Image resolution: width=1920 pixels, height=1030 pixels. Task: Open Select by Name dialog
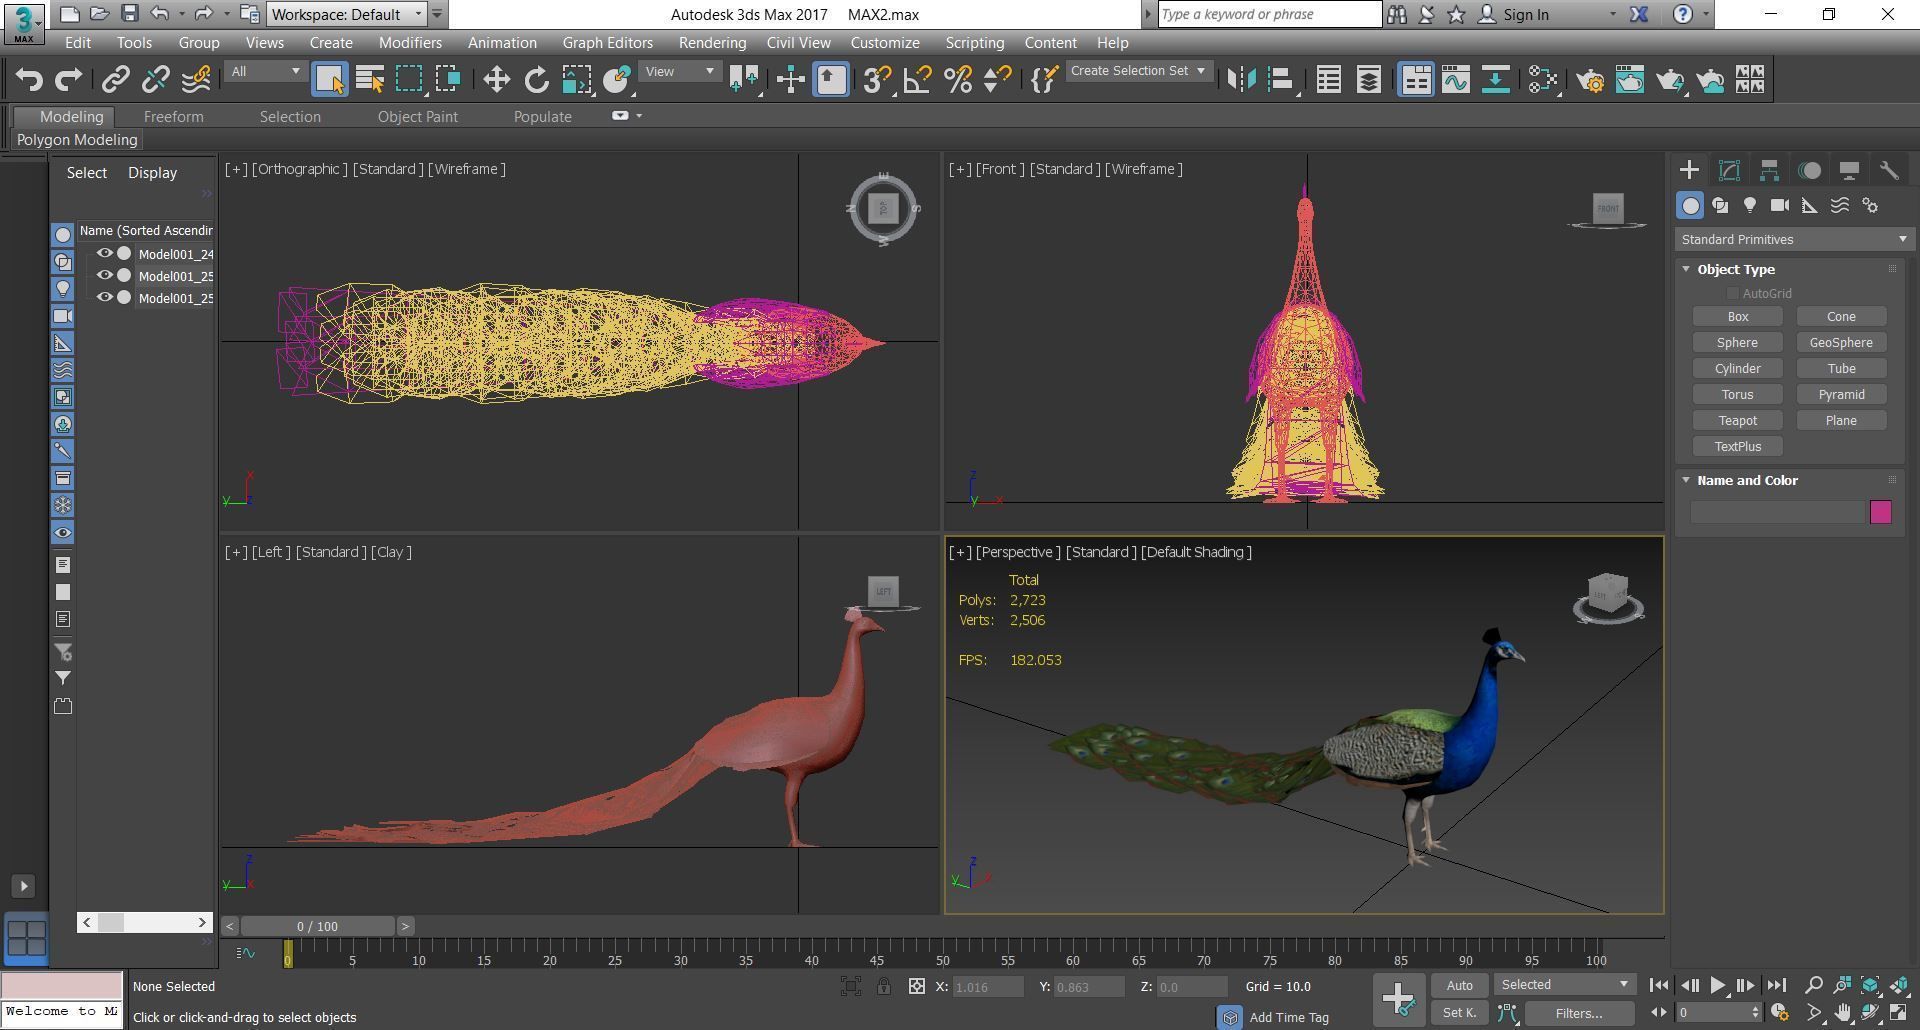pyautogui.click(x=370, y=79)
